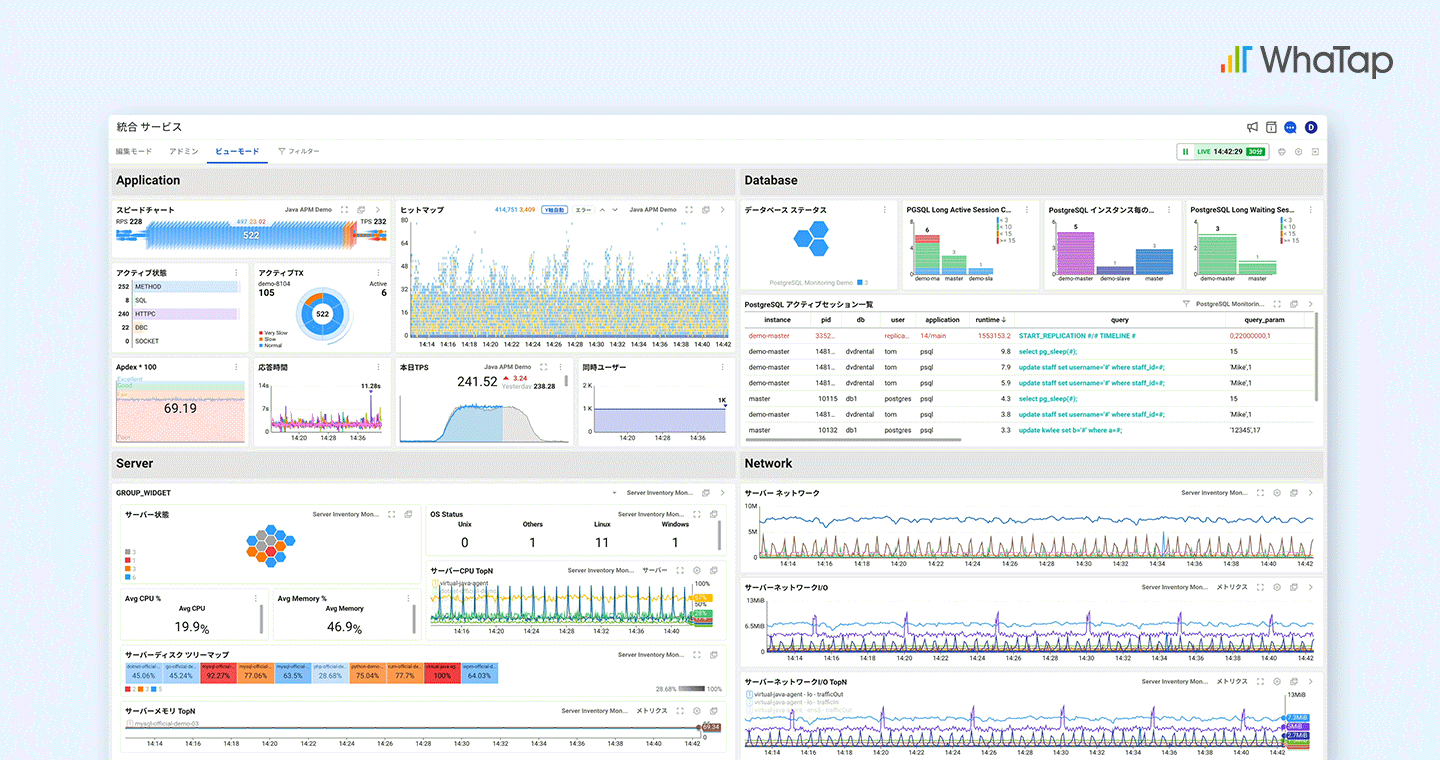Pause the LIVE data stream

coord(1184,151)
